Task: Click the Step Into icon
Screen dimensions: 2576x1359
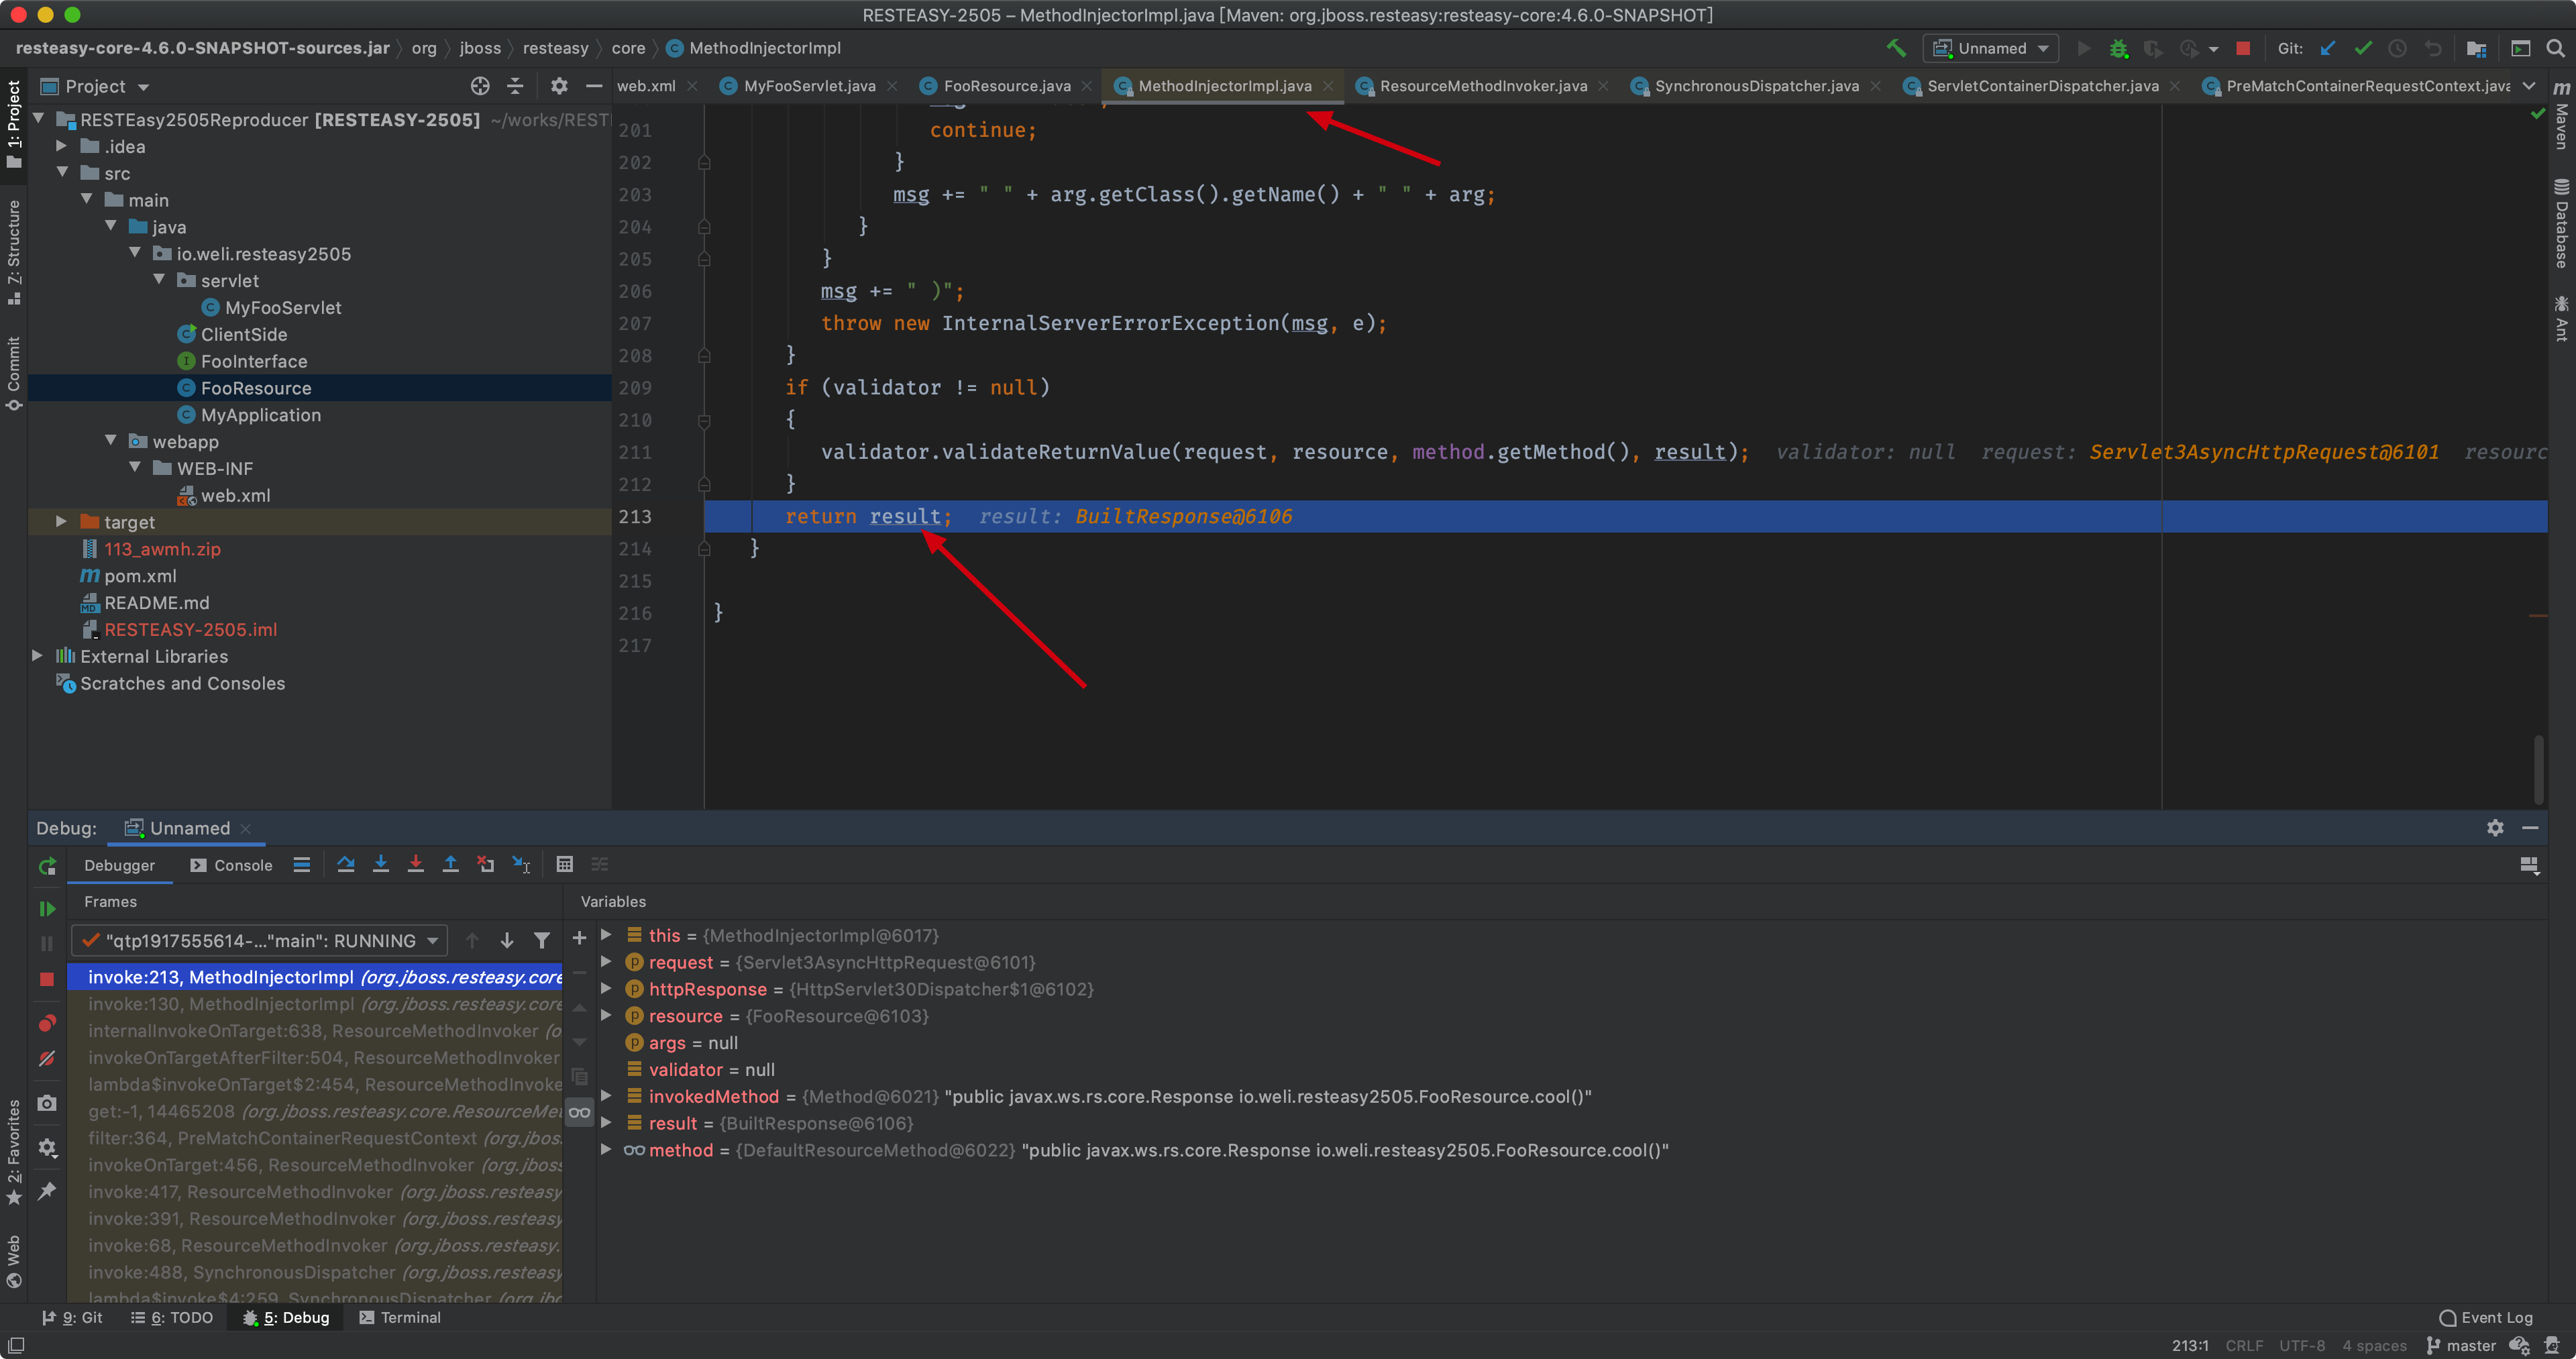Action: pos(381,865)
